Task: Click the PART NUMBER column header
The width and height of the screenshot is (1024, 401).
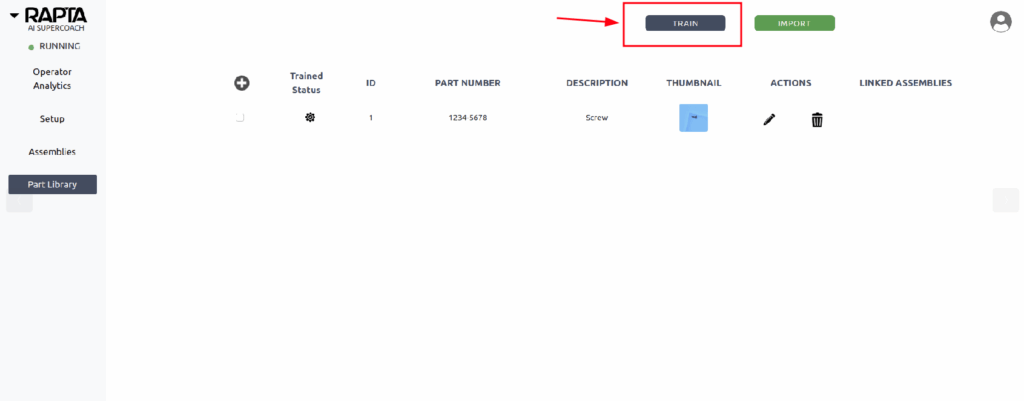Action: pyautogui.click(x=467, y=83)
